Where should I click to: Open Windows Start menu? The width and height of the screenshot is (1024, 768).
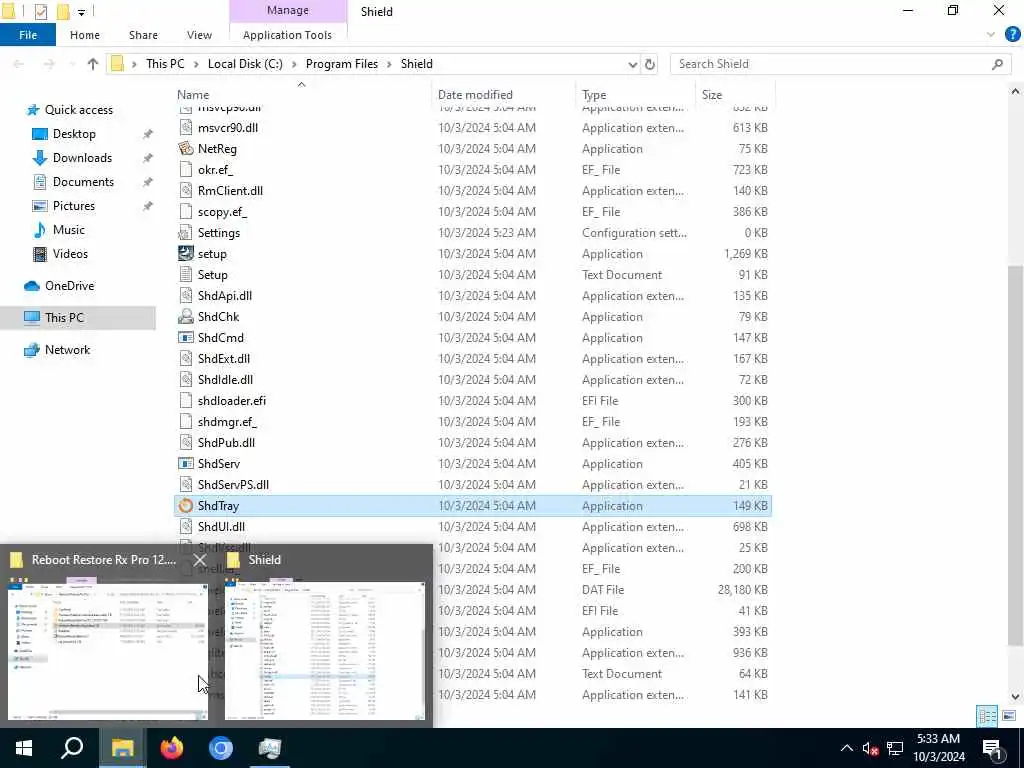pyautogui.click(x=24, y=748)
